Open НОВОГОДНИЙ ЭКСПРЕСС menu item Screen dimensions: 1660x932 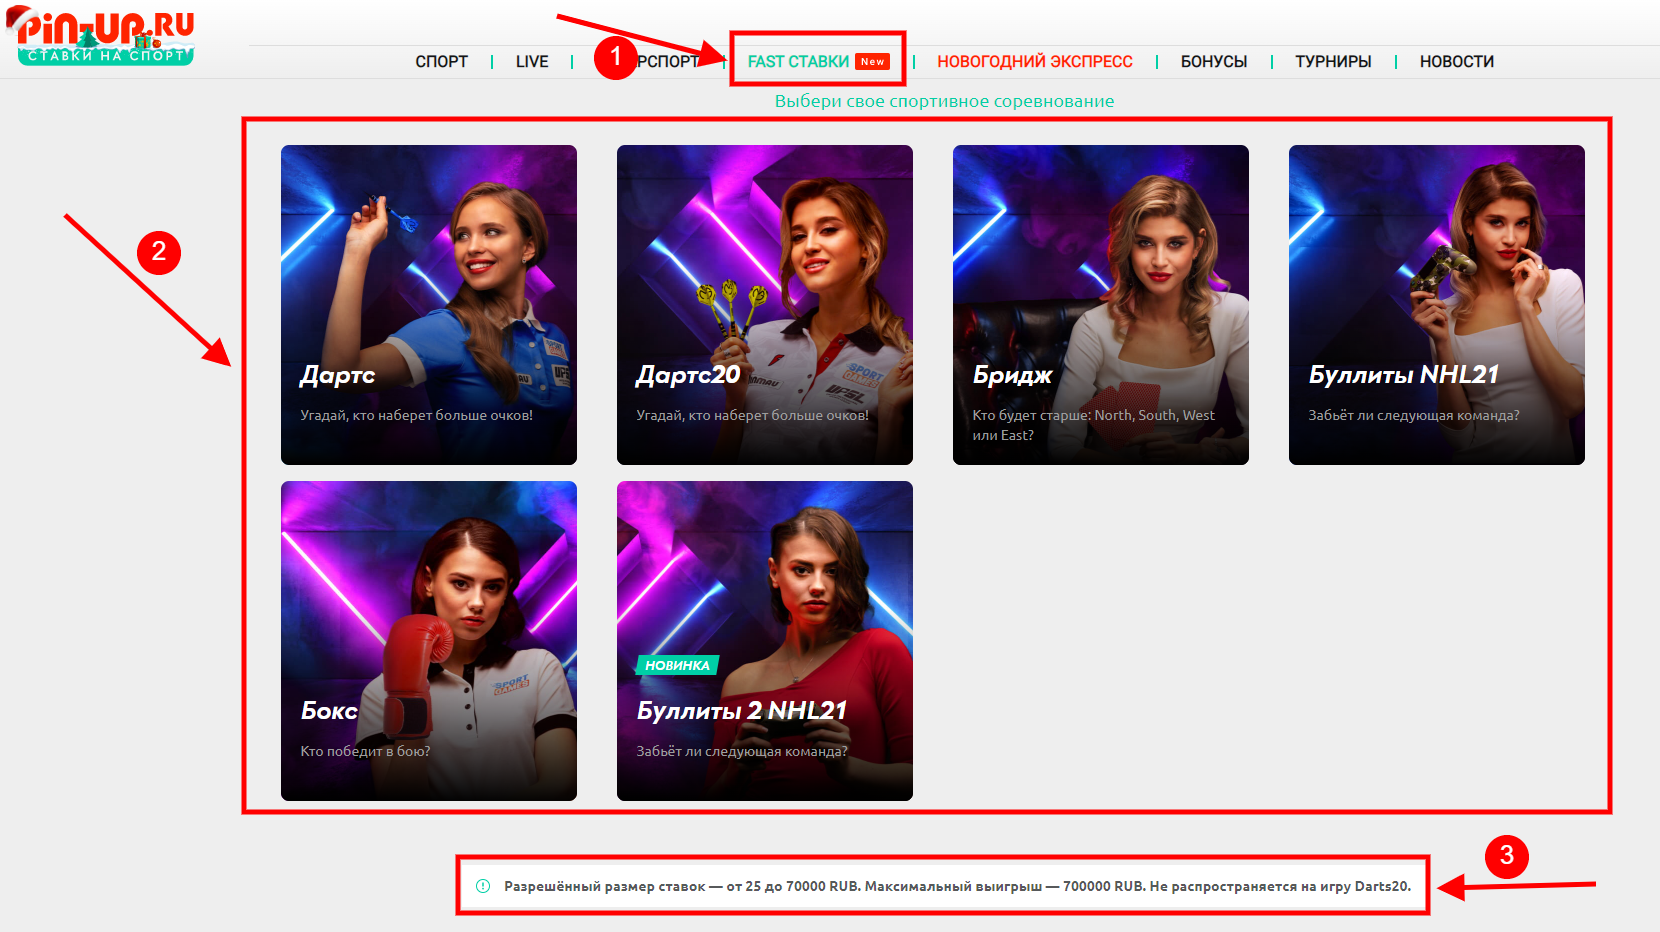tap(1035, 62)
